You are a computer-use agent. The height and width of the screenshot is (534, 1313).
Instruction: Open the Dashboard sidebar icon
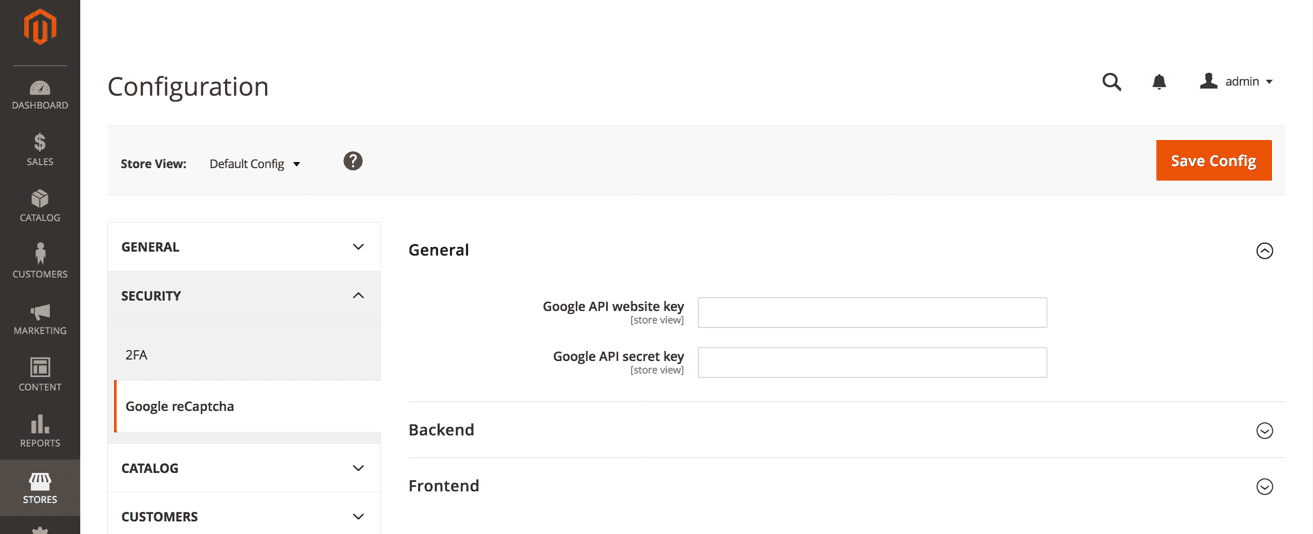pos(40,88)
